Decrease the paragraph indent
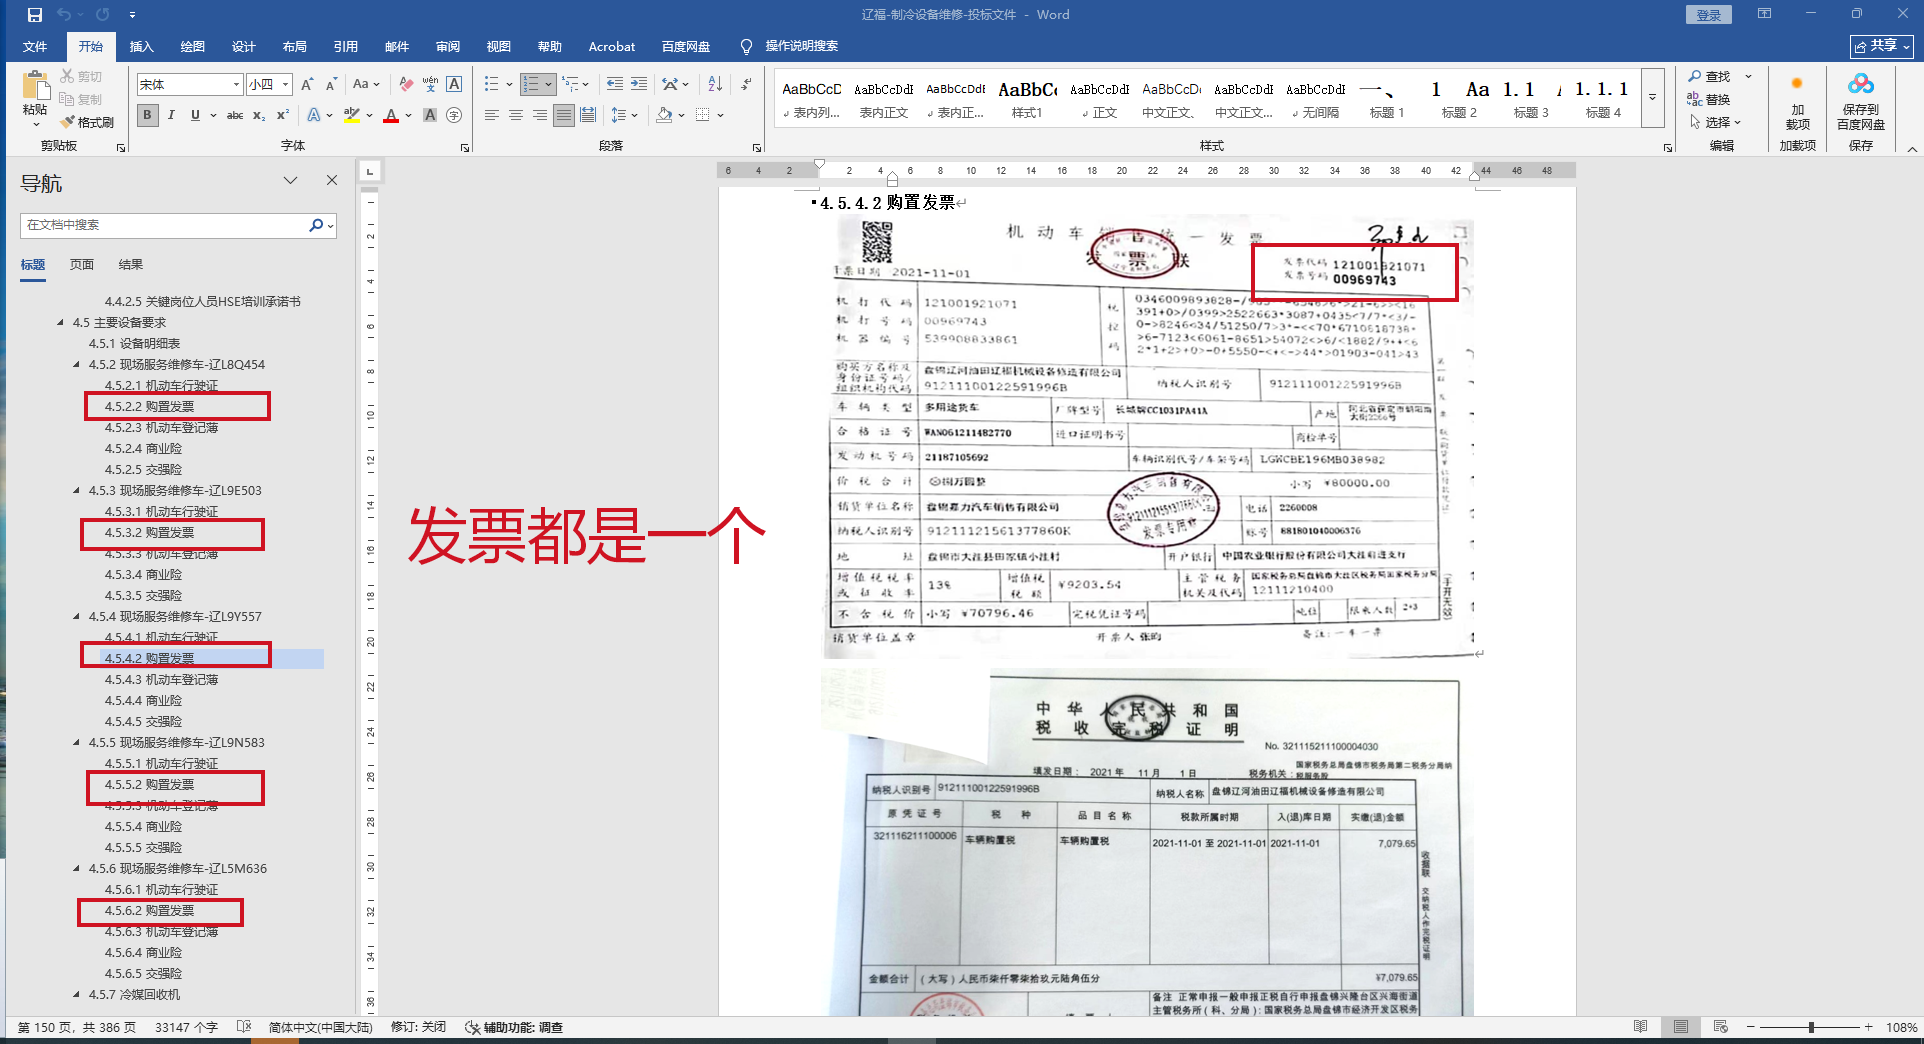Viewport: 1924px width, 1044px height. [x=614, y=85]
